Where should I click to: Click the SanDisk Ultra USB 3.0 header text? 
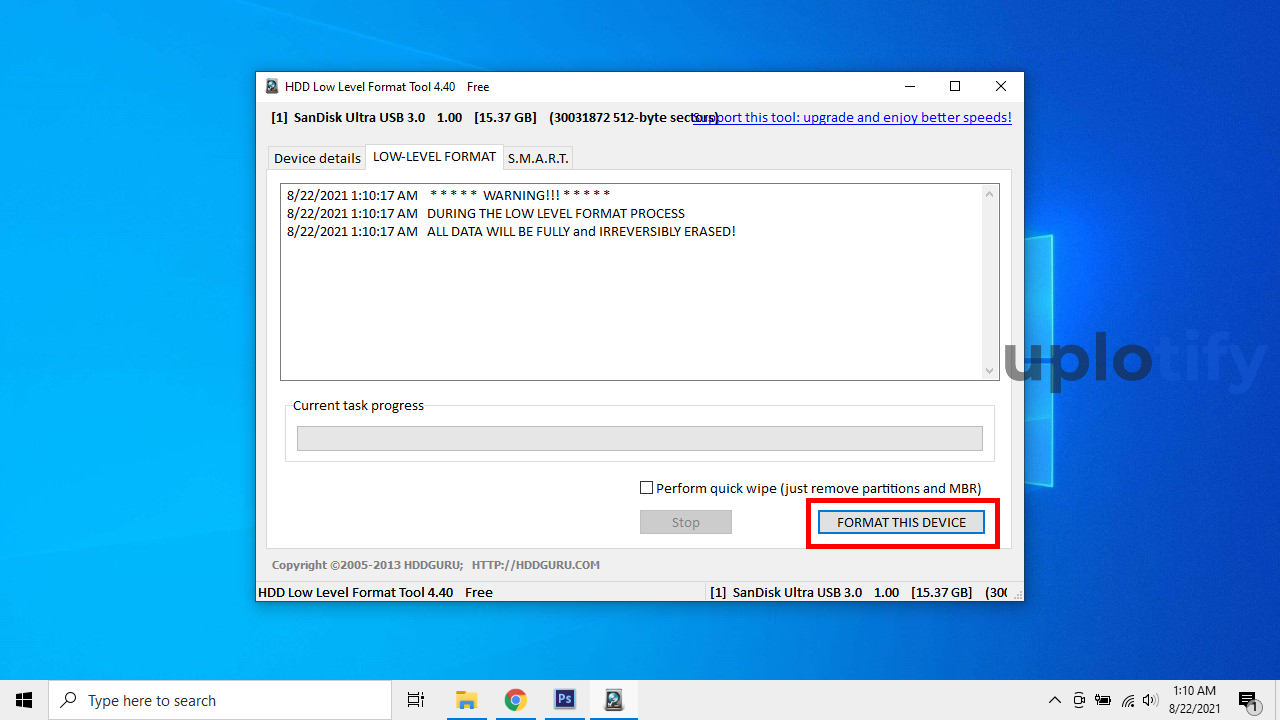(359, 117)
